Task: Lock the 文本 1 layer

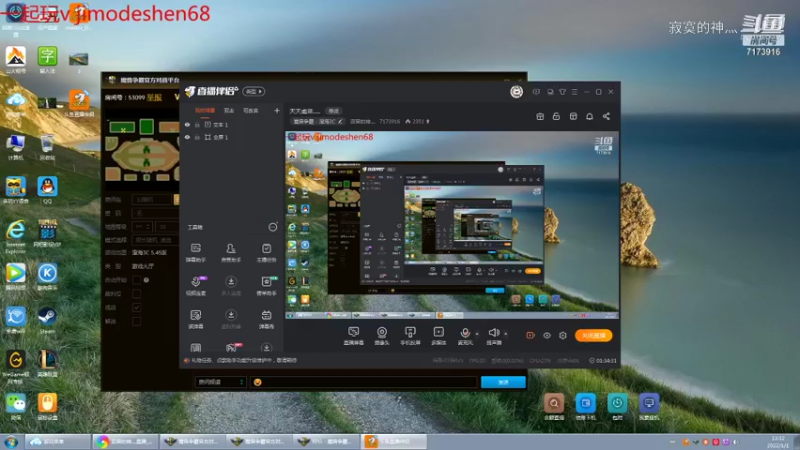Action: (197, 124)
